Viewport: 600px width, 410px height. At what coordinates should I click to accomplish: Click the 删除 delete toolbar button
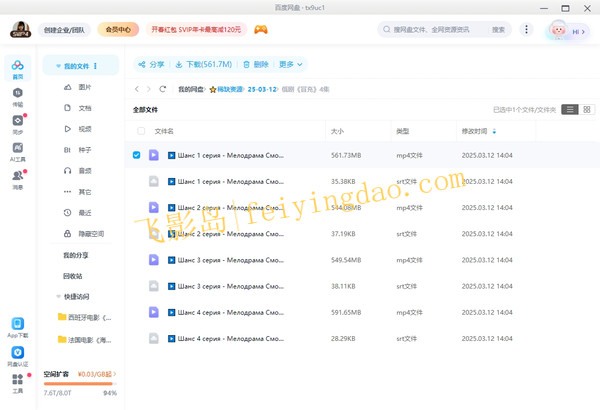click(256, 65)
